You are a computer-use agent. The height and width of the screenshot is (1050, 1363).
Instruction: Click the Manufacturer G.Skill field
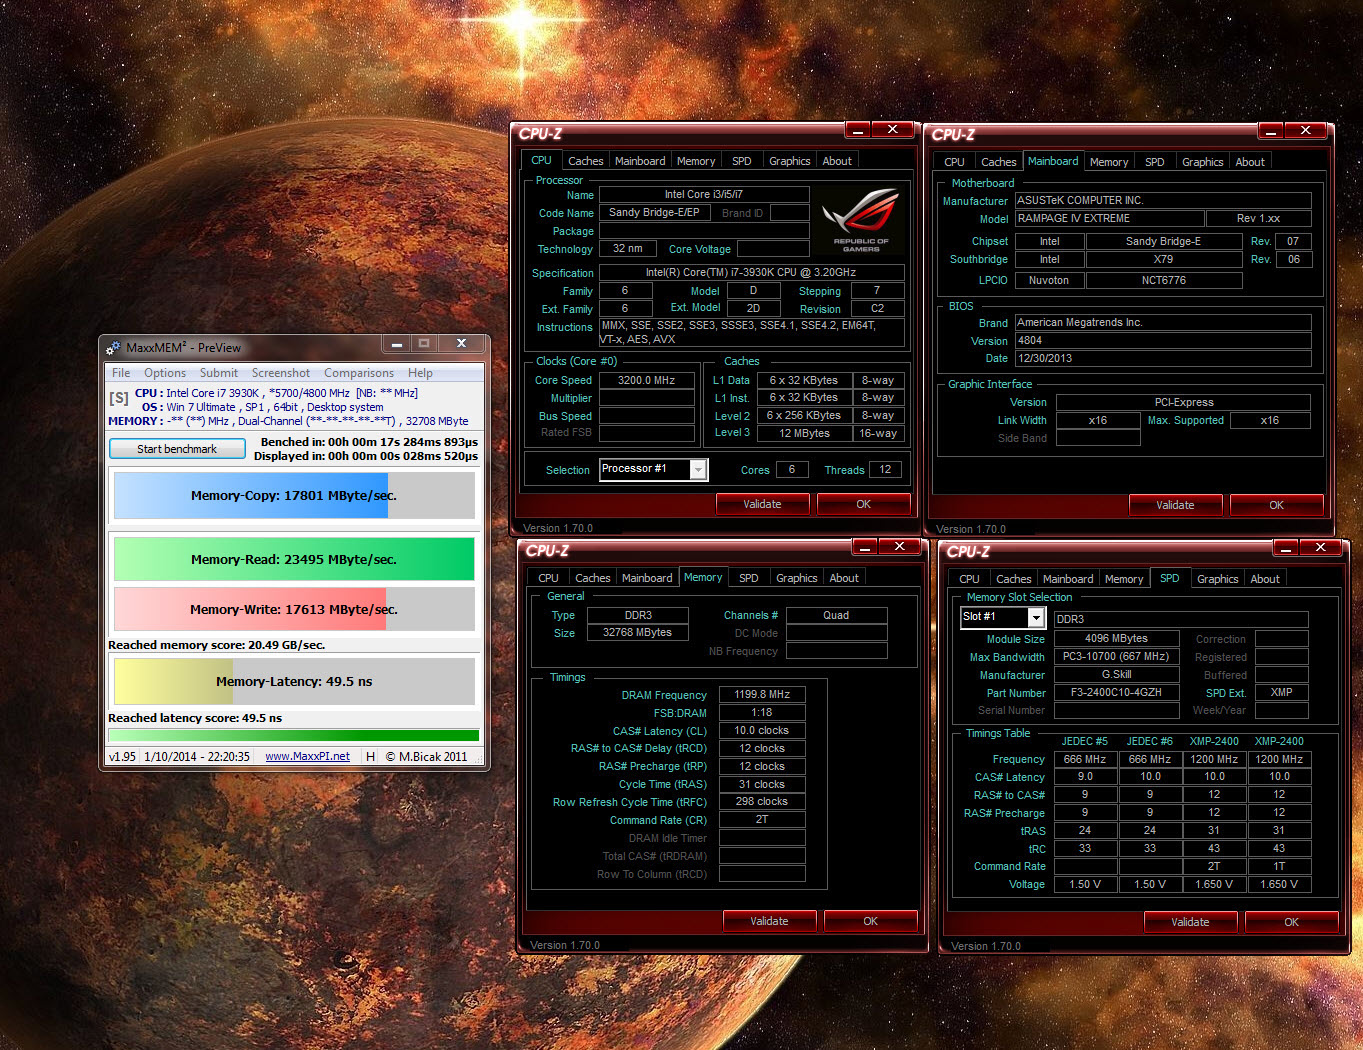(1116, 674)
